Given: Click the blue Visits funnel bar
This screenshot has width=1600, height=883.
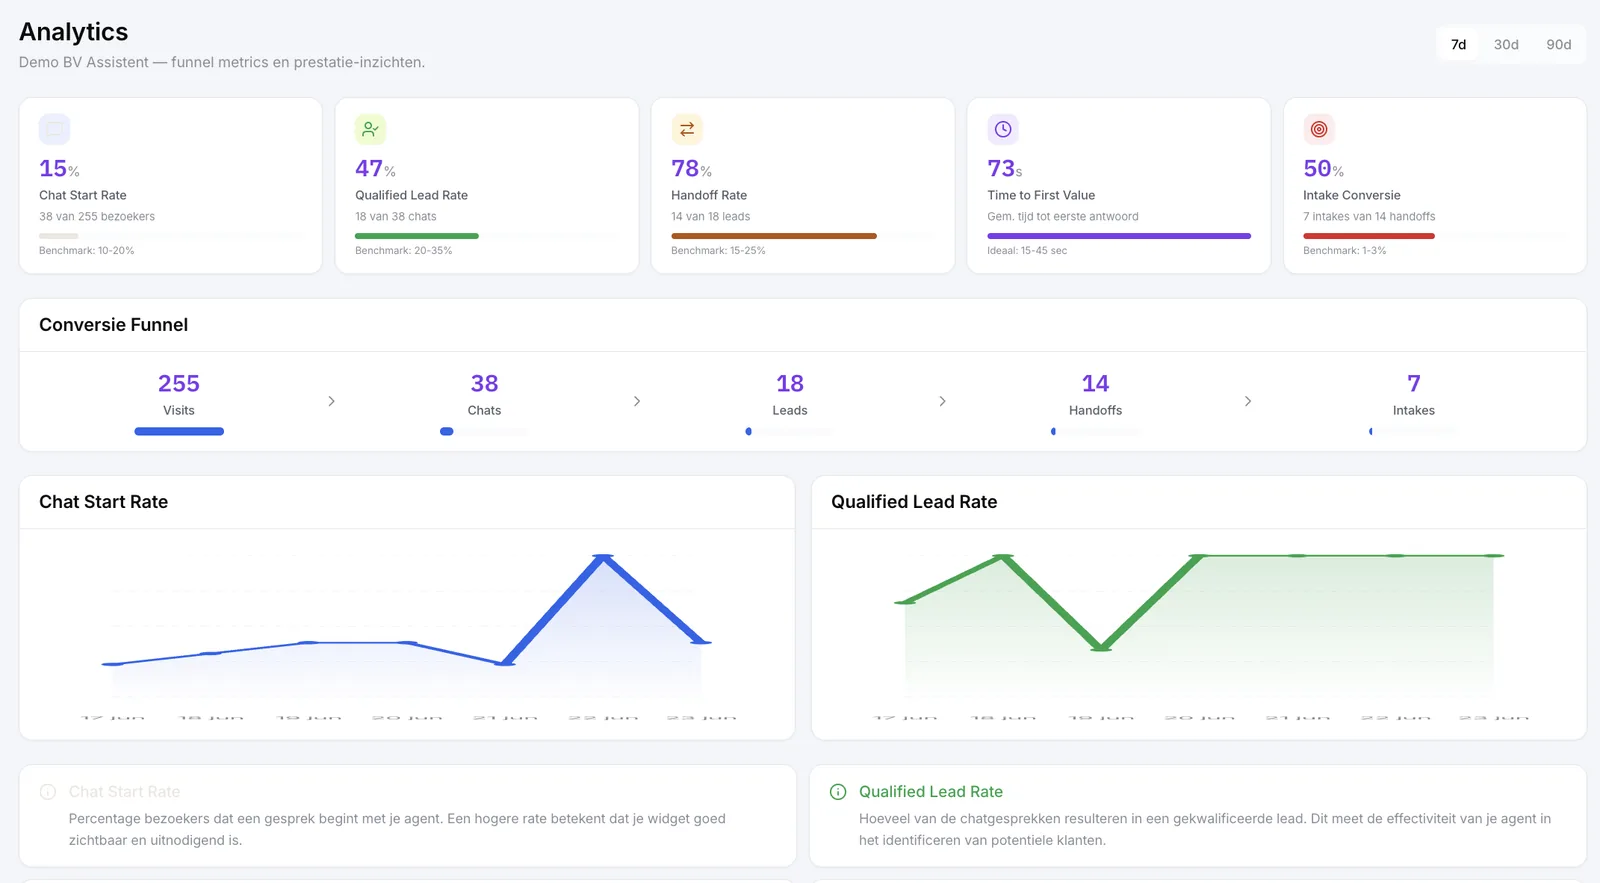Looking at the screenshot, I should coord(179,432).
